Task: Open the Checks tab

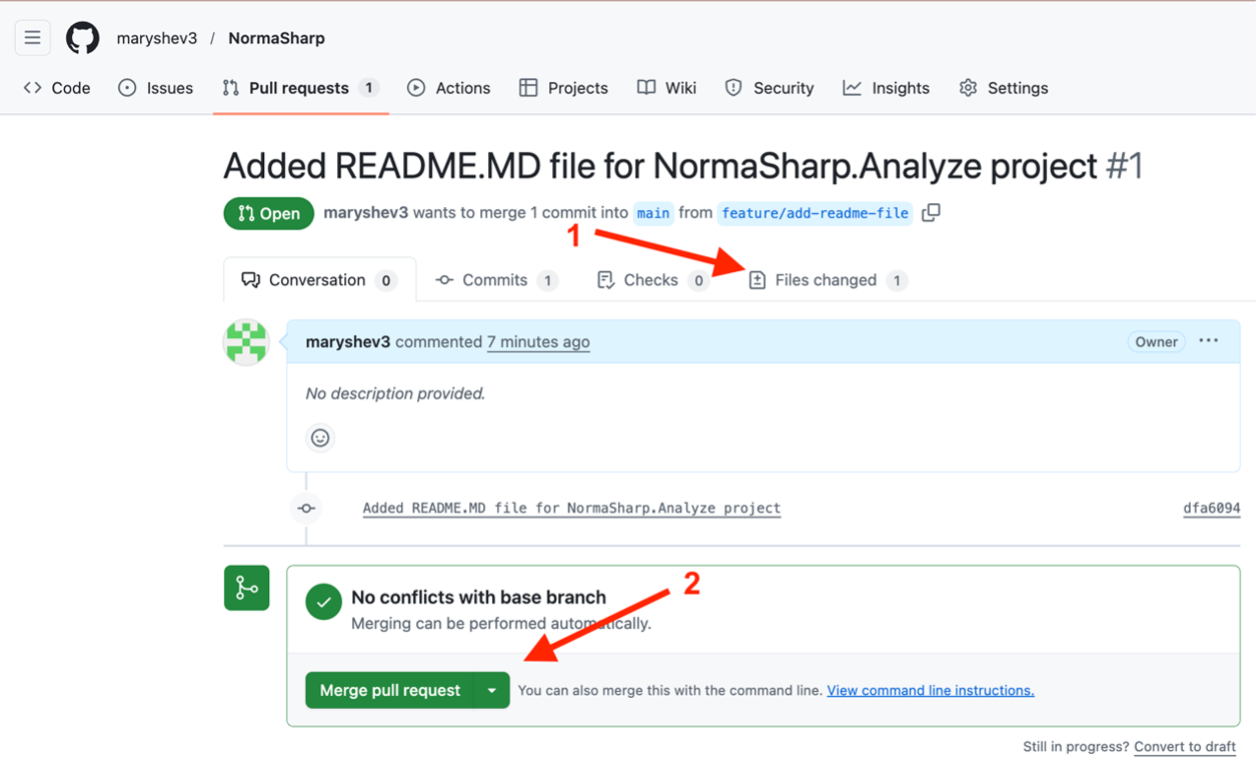Action: click(x=651, y=280)
